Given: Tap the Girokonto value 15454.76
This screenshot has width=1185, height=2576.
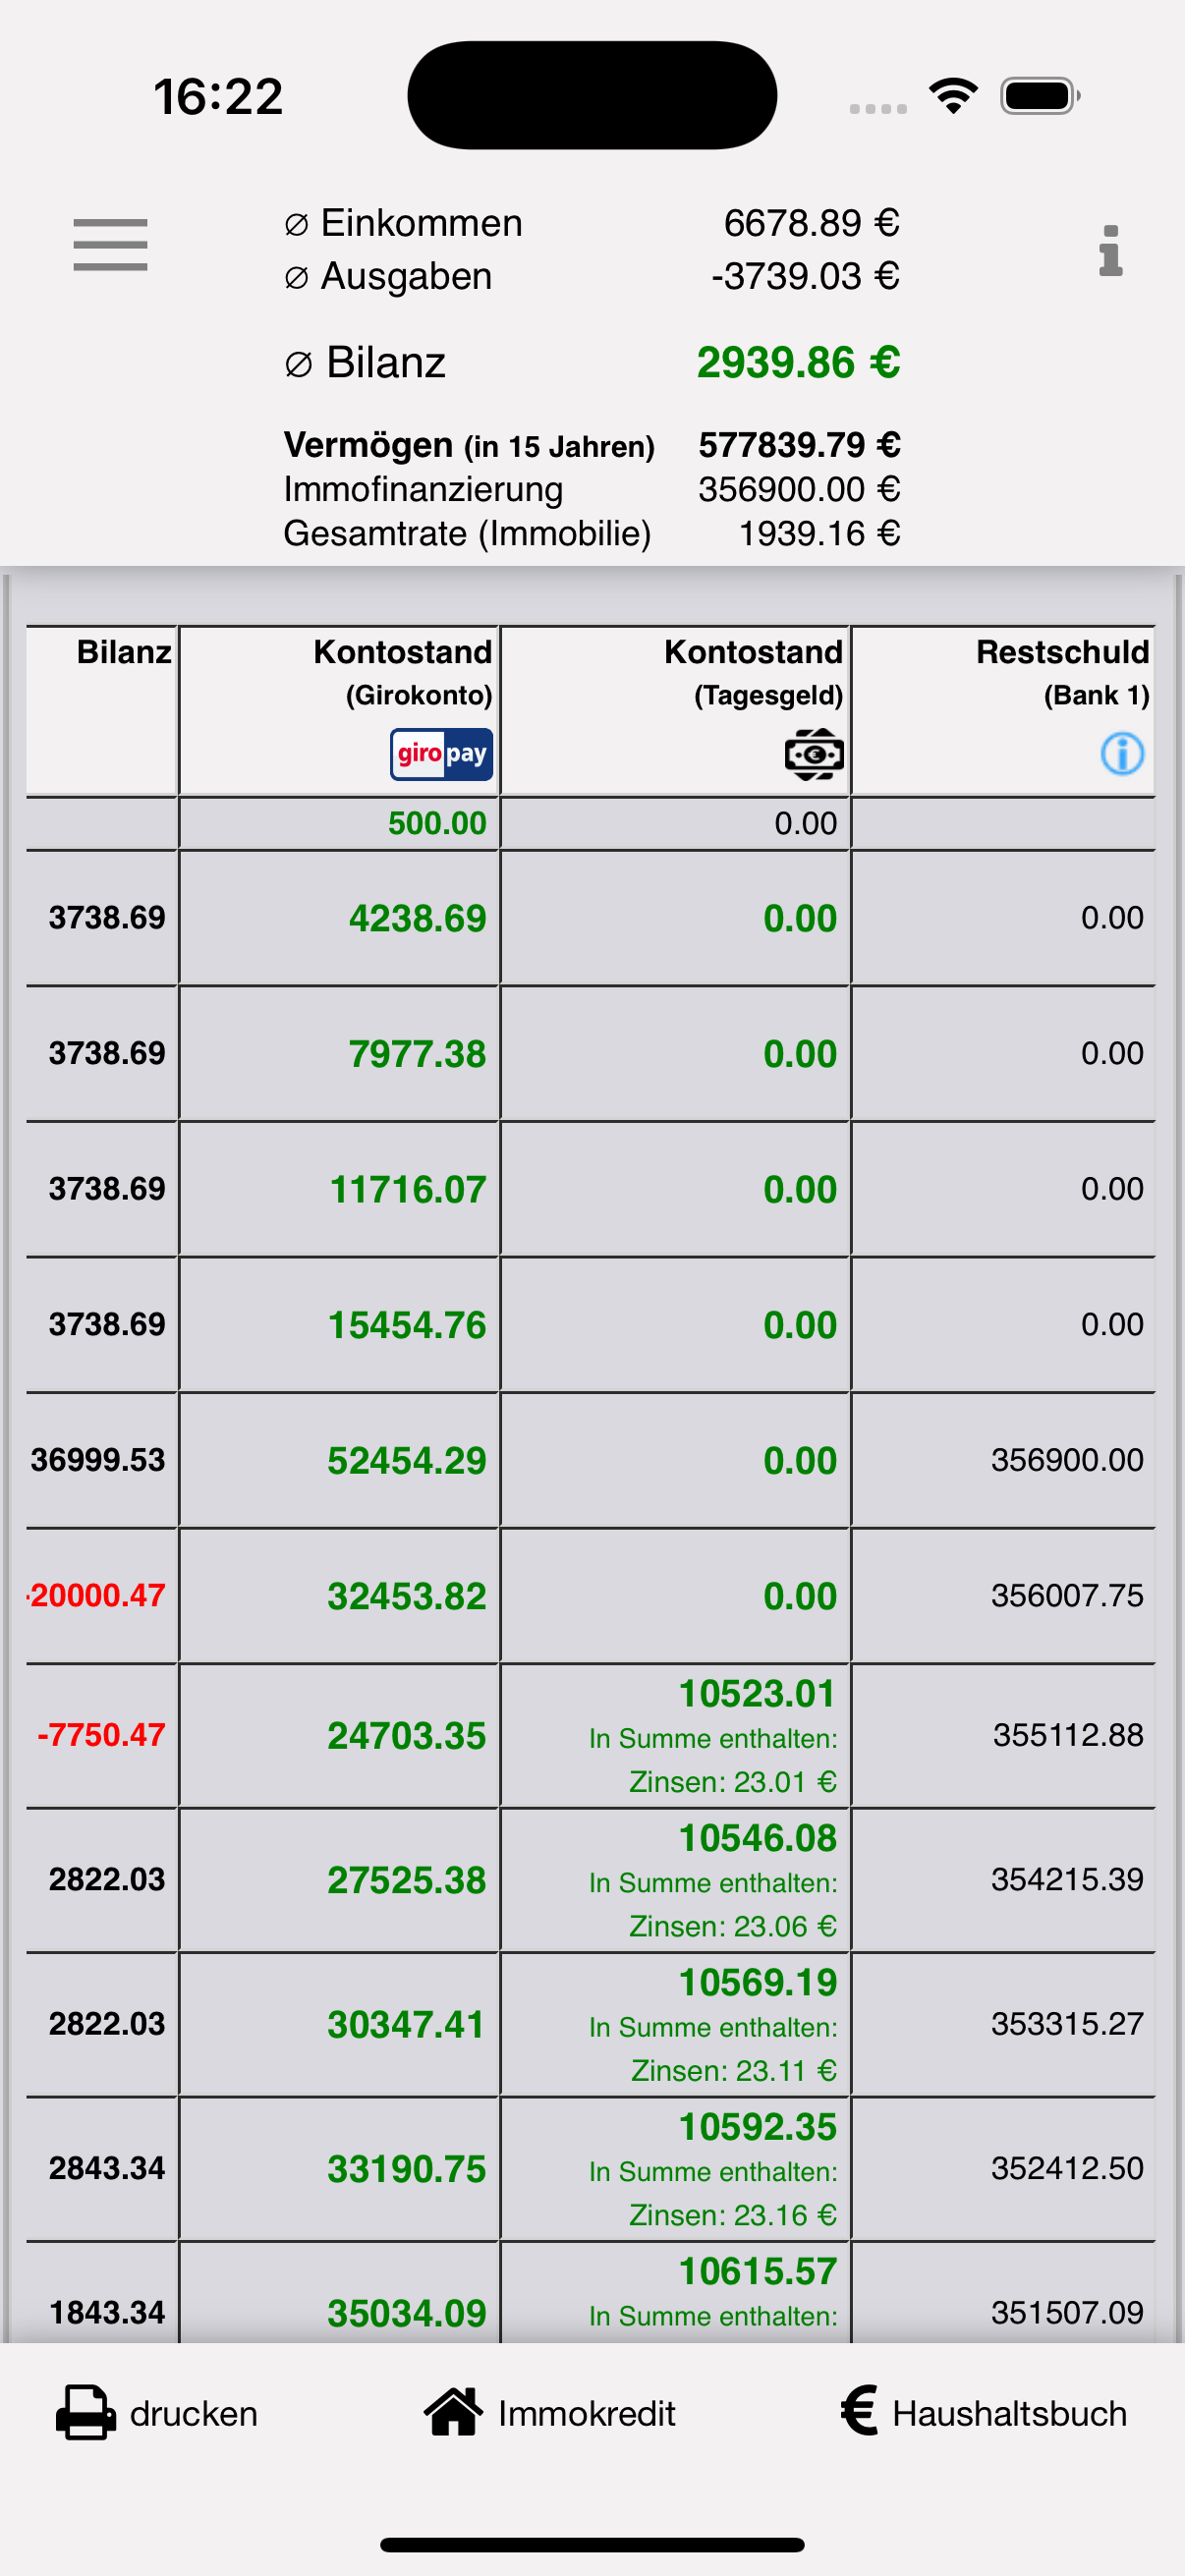Looking at the screenshot, I should pos(407,1325).
